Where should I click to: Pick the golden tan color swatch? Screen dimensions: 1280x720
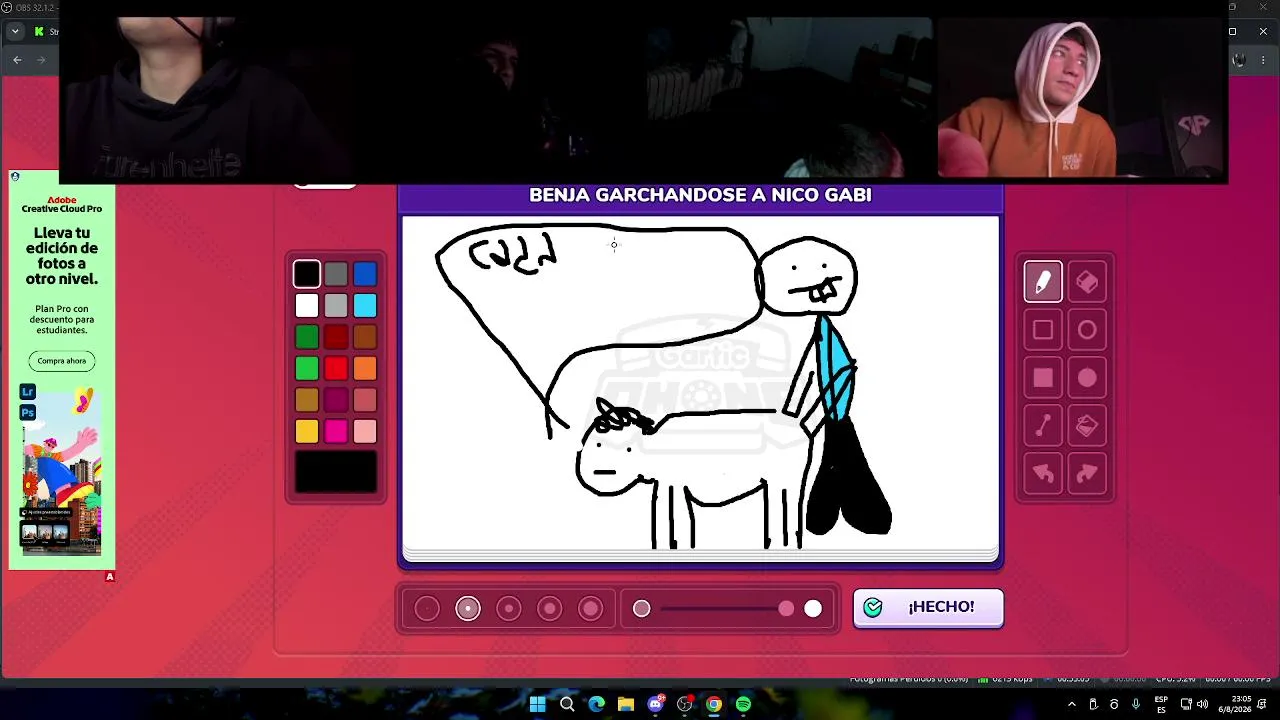pyautogui.click(x=307, y=400)
